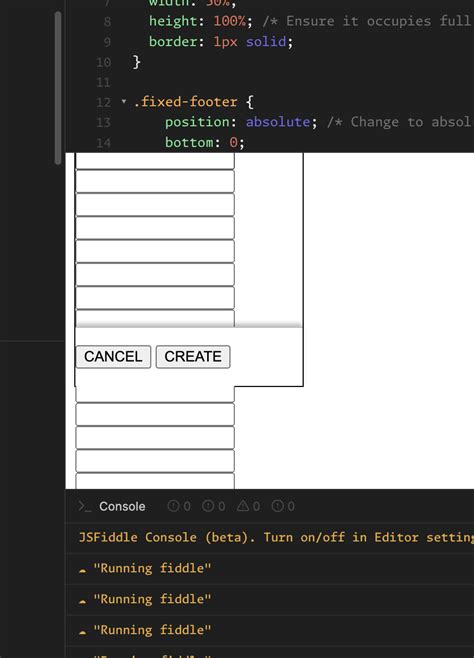Viewport: 474px width, 658px height.
Task: Click the left panel vertical scrollbar thumb
Action: pyautogui.click(x=58, y=88)
